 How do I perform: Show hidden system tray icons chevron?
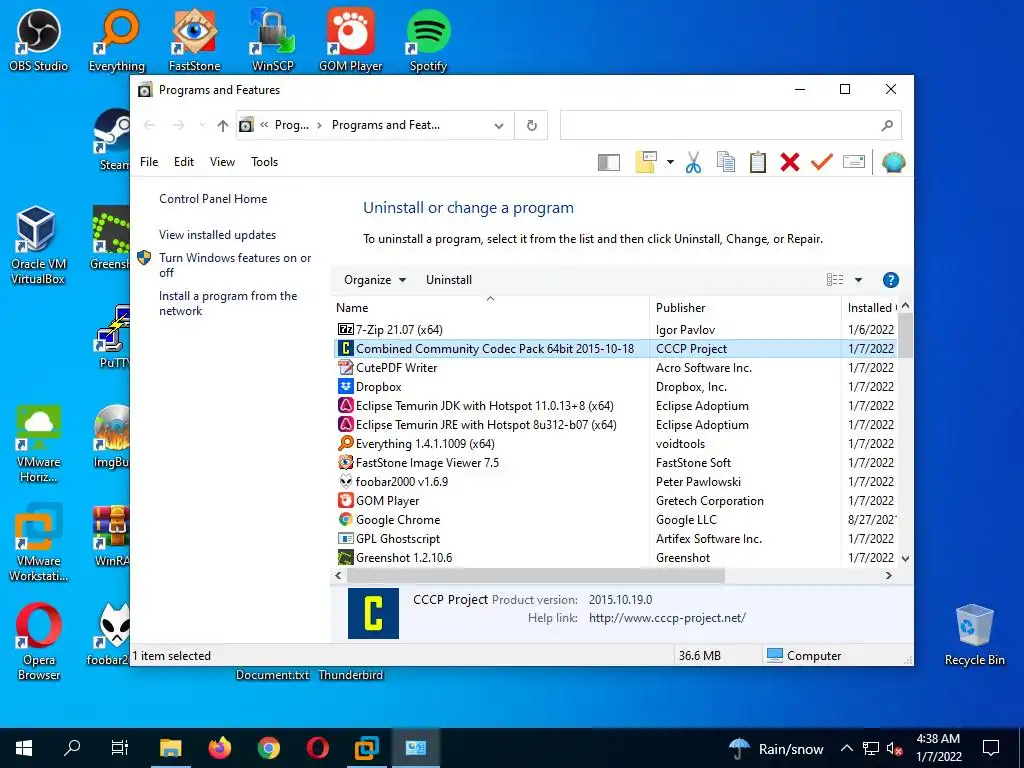pos(846,748)
